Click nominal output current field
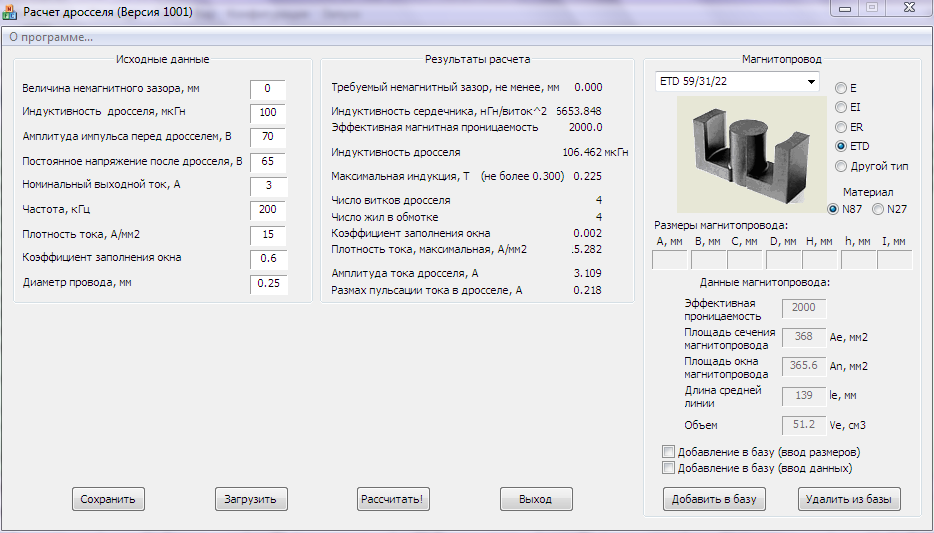 click(x=268, y=186)
